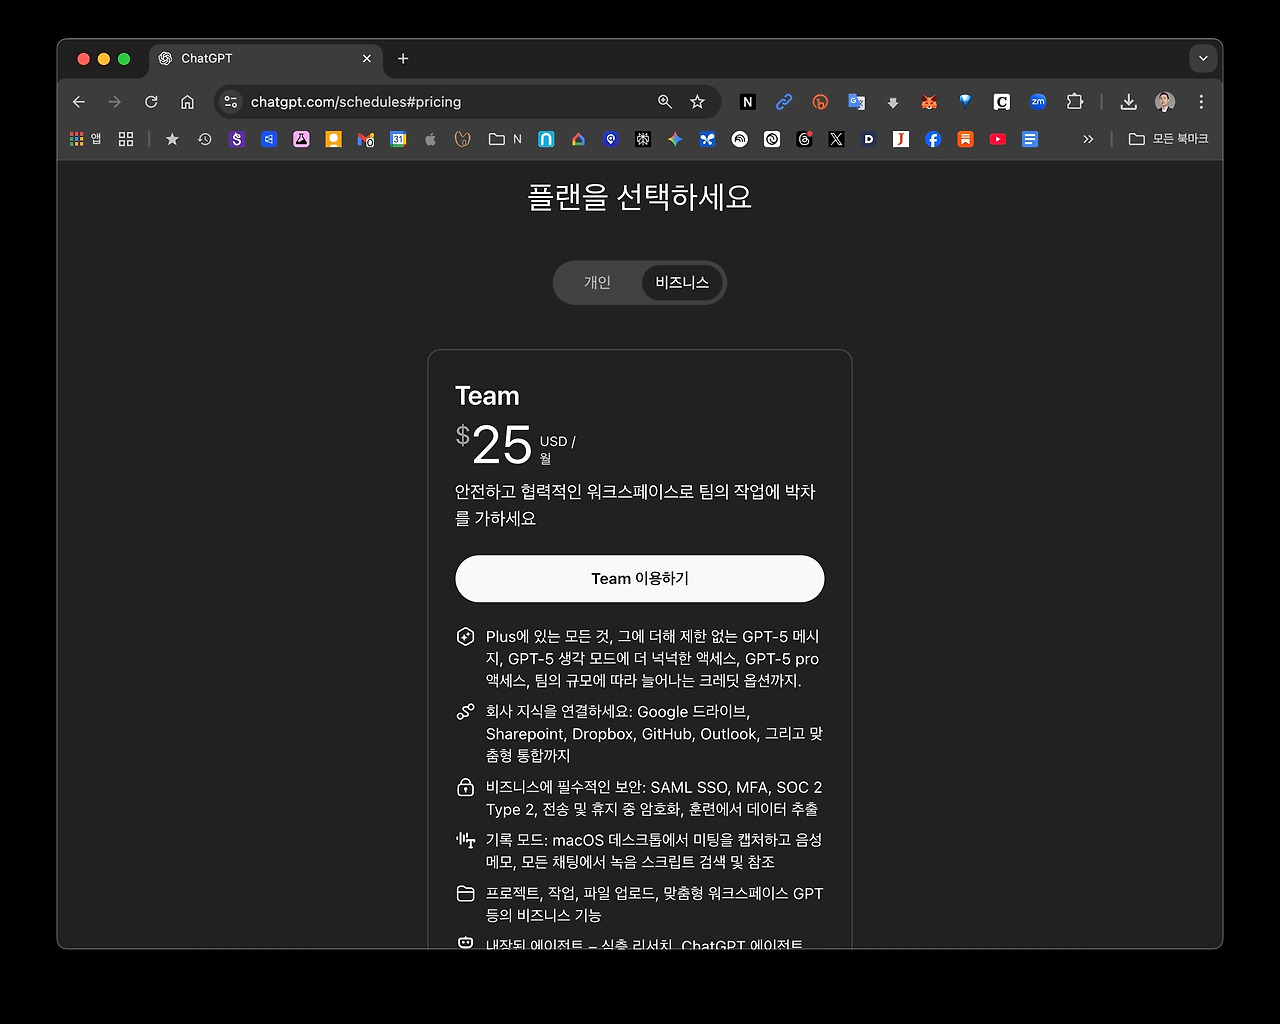Image resolution: width=1280 pixels, height=1024 pixels.
Task: Click the folder icon beside 프로젝트 feature
Action: coord(465,893)
